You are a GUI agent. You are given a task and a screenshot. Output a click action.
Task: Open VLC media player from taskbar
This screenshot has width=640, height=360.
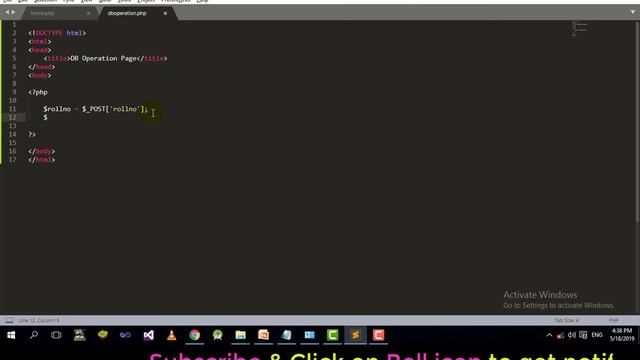171,335
